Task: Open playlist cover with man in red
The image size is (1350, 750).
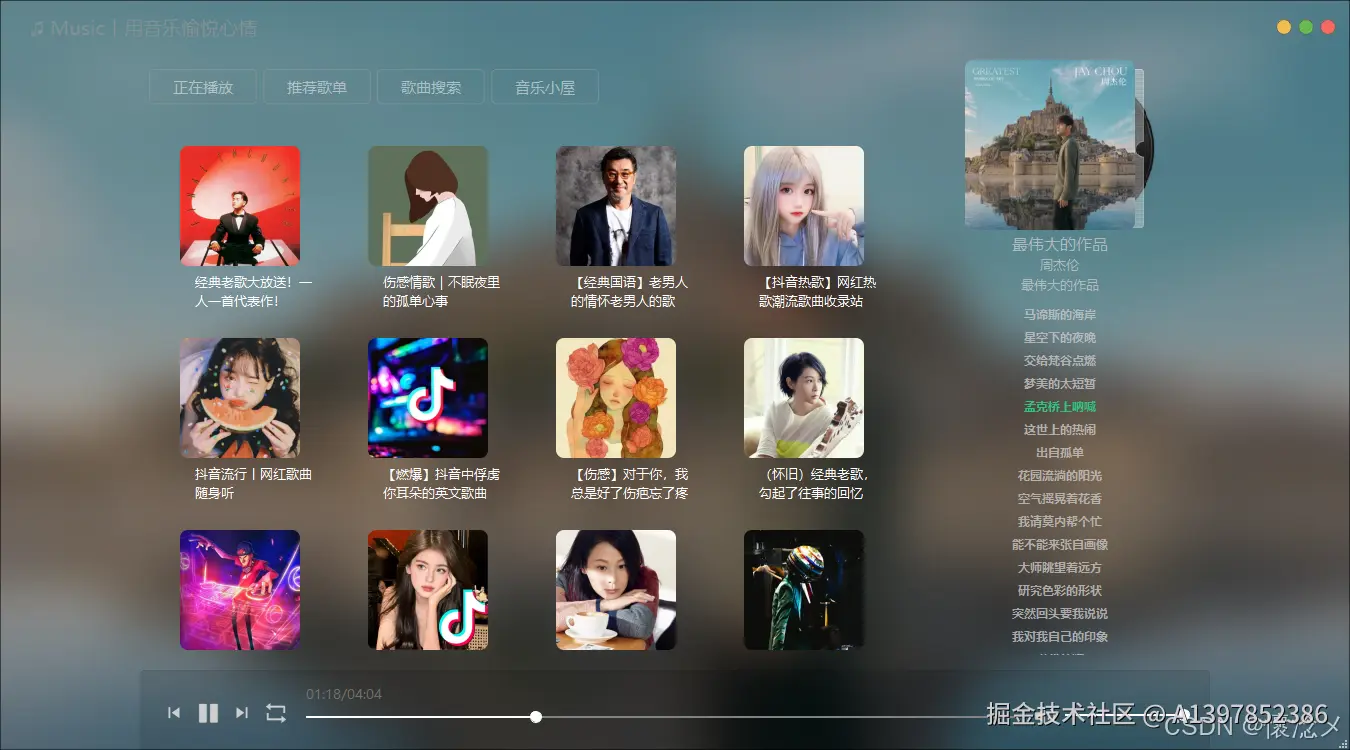Action: (240, 206)
